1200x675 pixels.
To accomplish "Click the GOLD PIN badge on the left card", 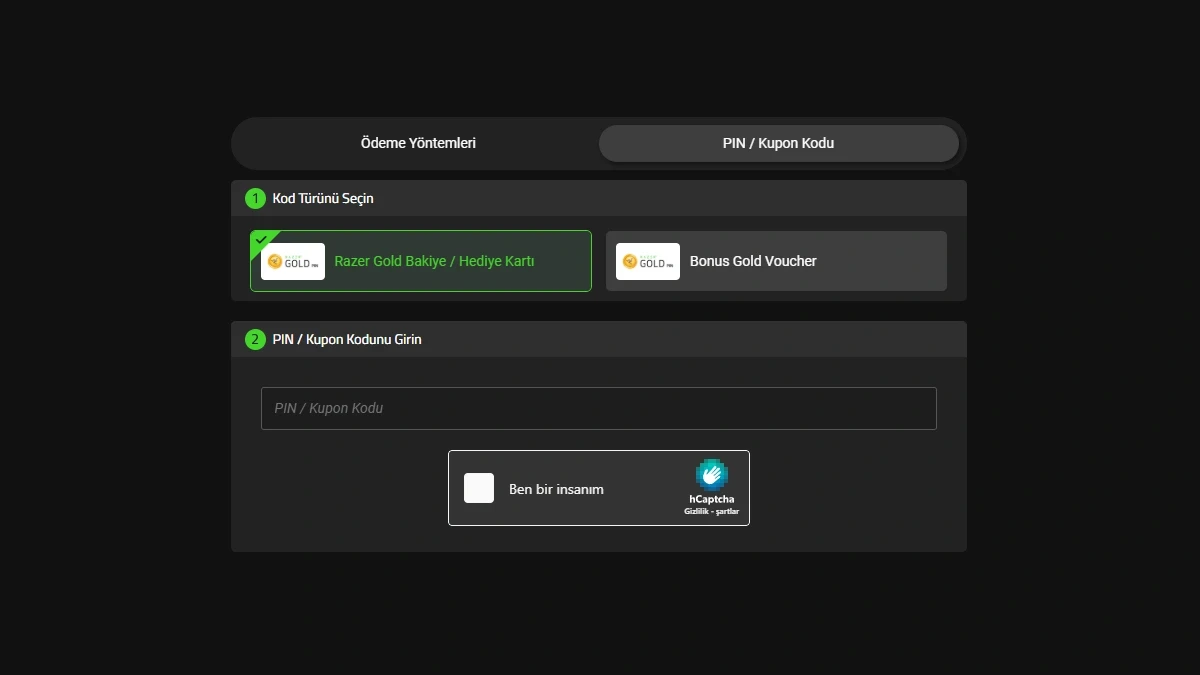I will click(292, 261).
